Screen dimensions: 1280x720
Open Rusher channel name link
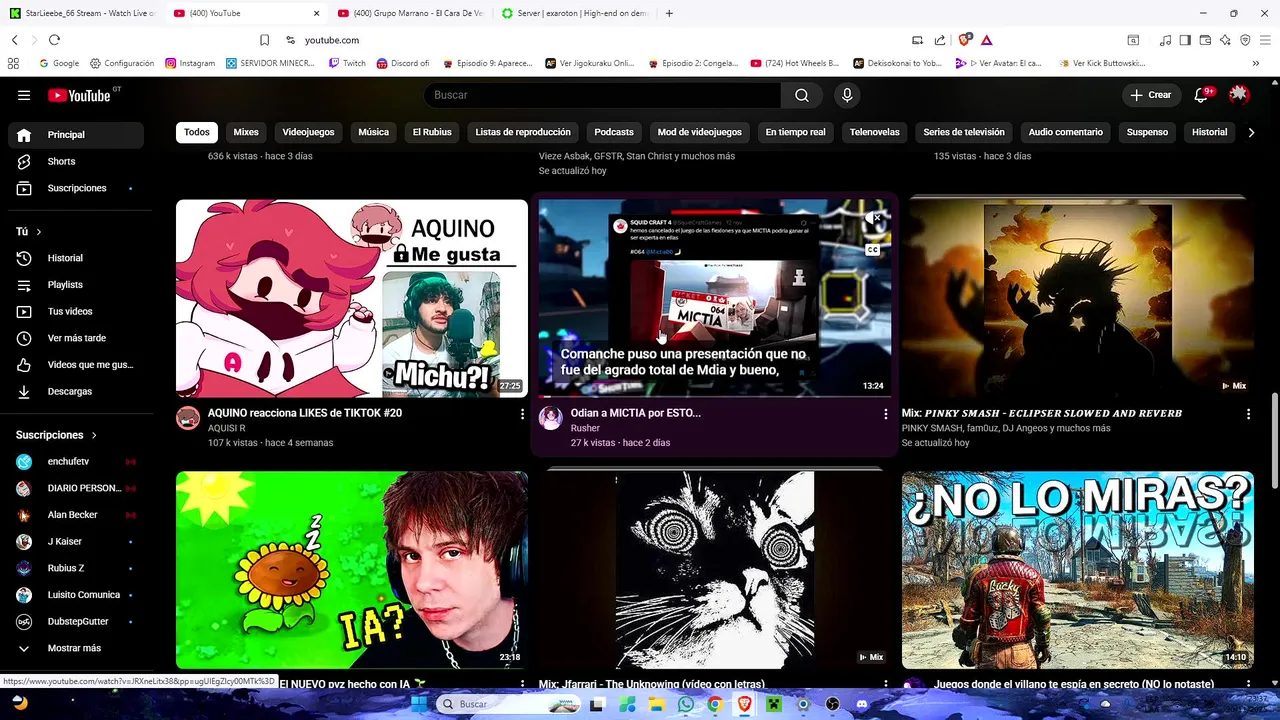[585, 428]
